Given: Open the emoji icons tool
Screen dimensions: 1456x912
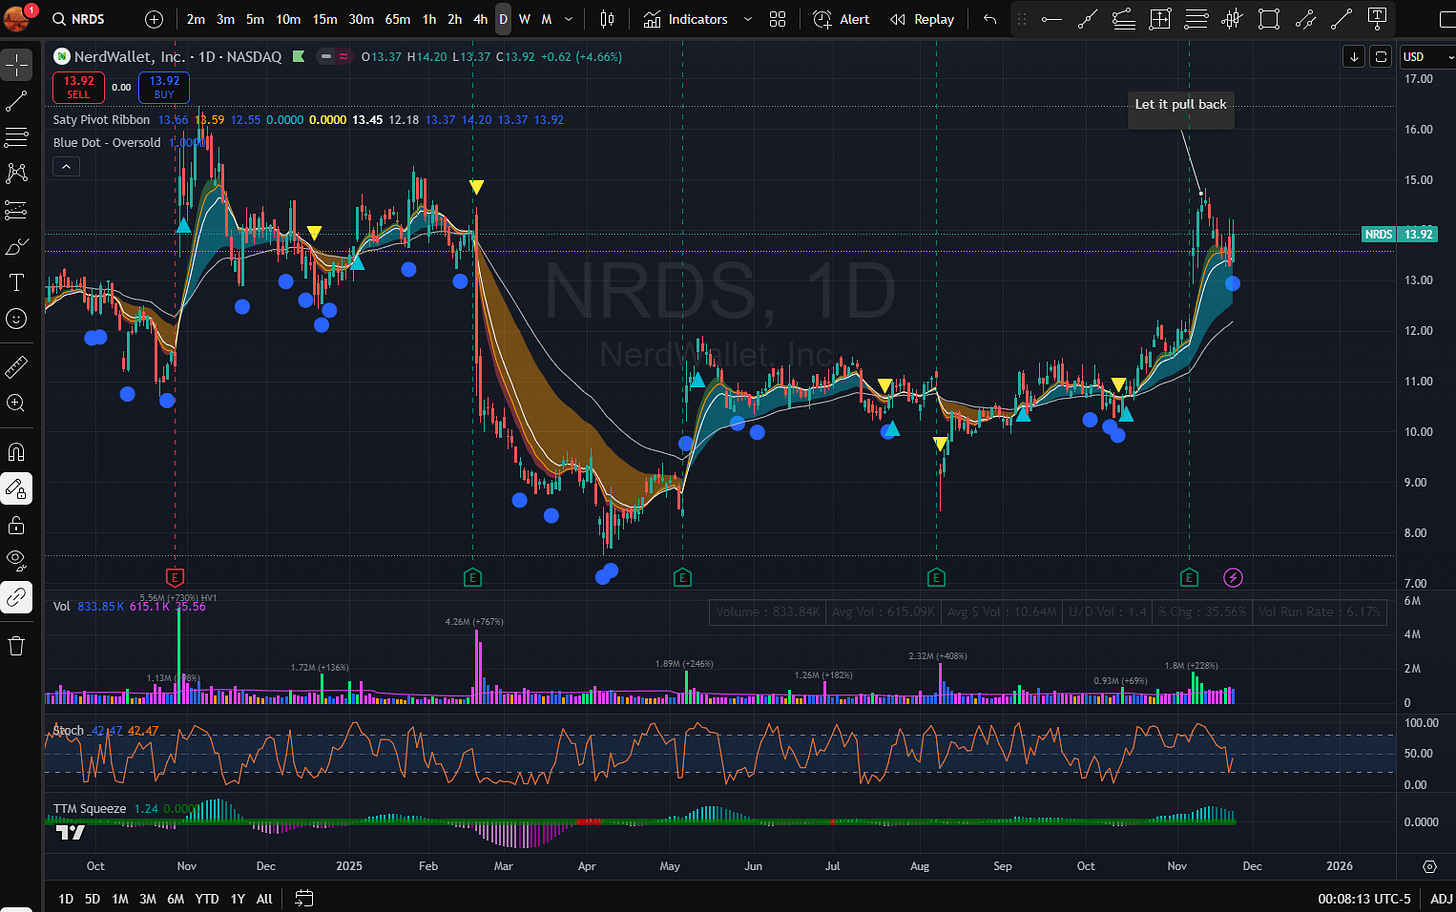Looking at the screenshot, I should (x=16, y=318).
